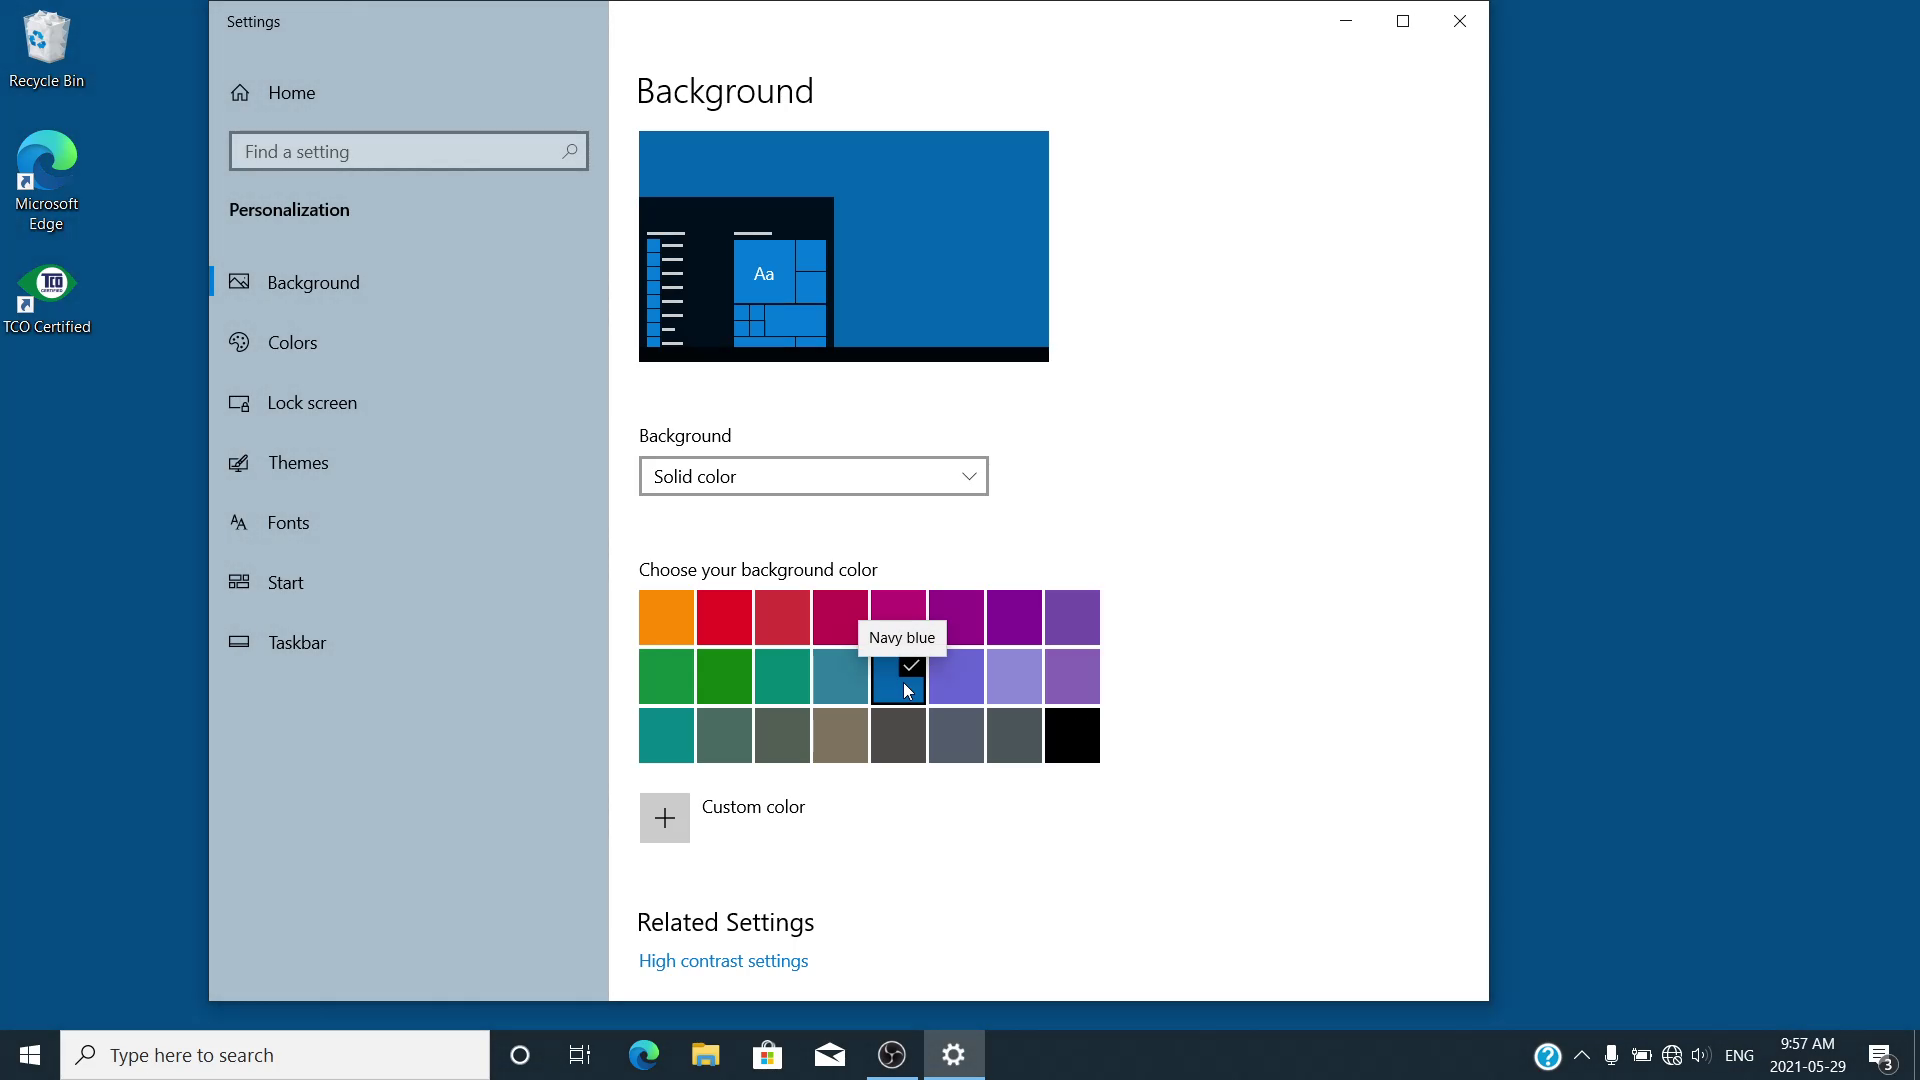Go to Taskbar settings
This screenshot has width=1920, height=1080.
(x=296, y=643)
